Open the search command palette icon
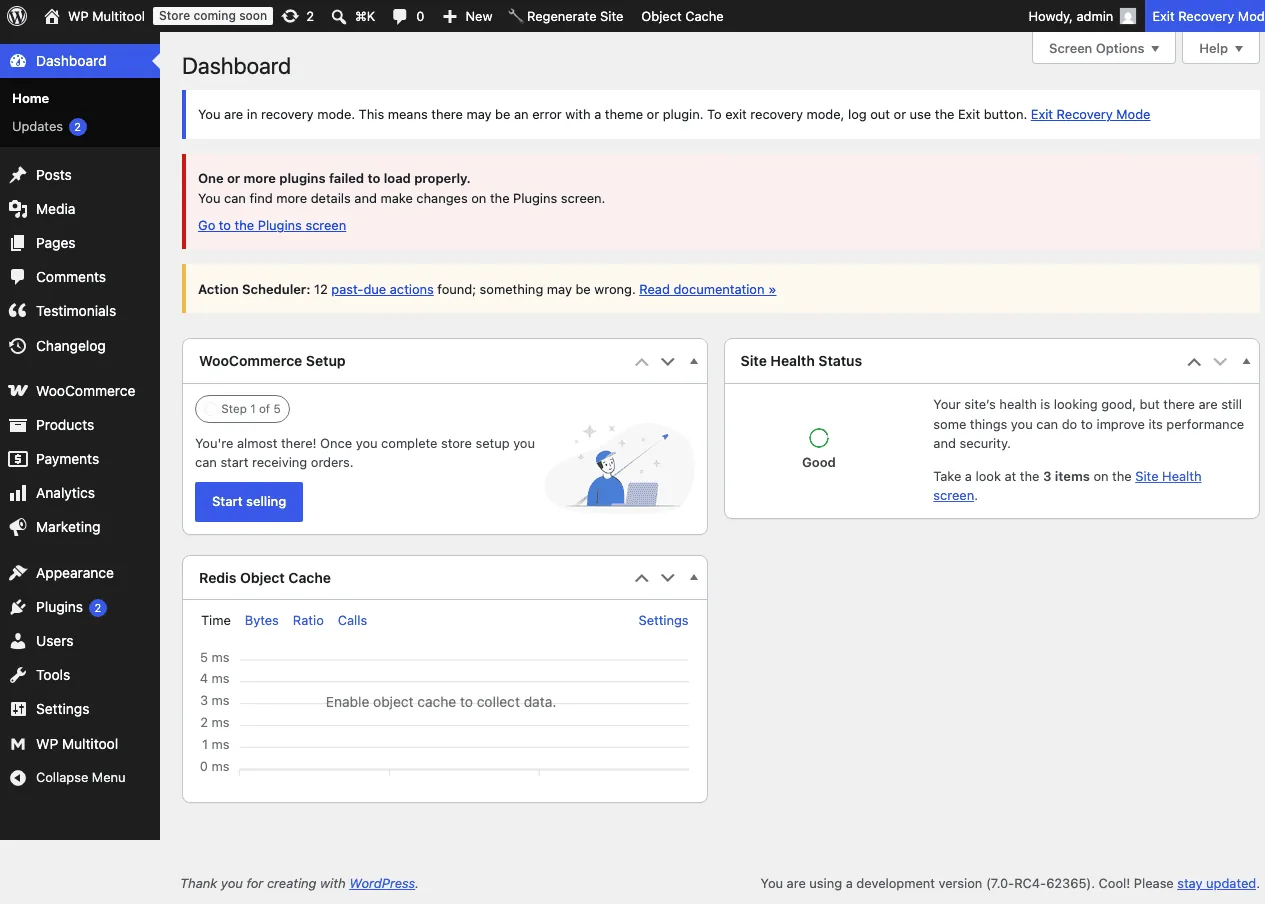This screenshot has width=1265, height=904. tap(339, 16)
